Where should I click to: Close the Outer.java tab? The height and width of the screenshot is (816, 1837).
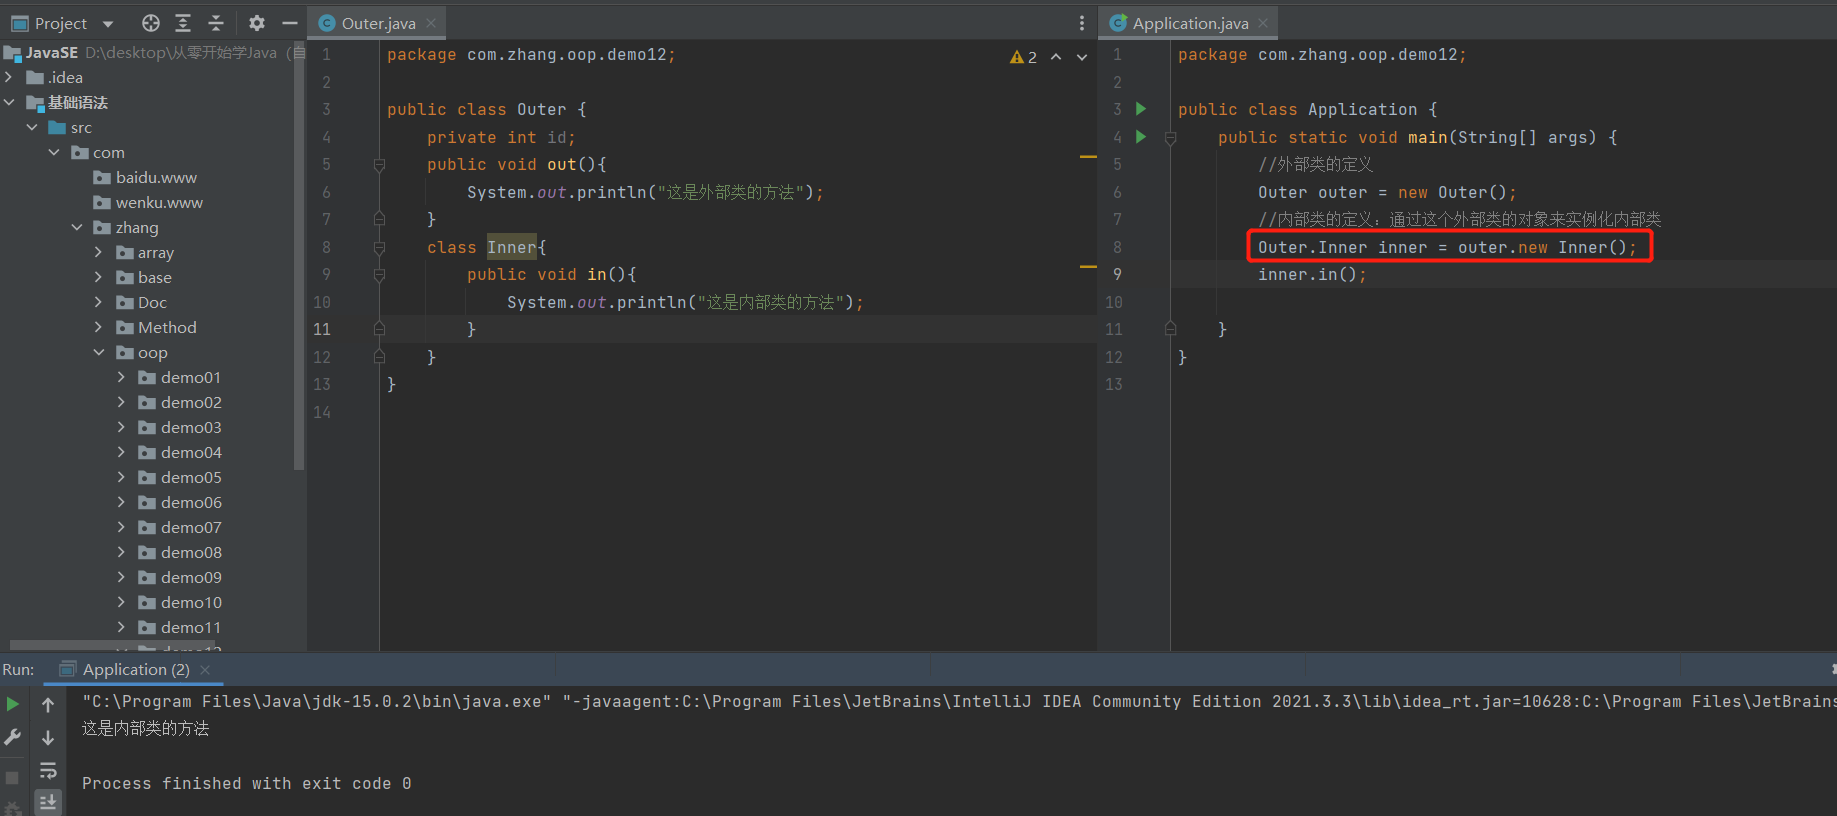[431, 23]
